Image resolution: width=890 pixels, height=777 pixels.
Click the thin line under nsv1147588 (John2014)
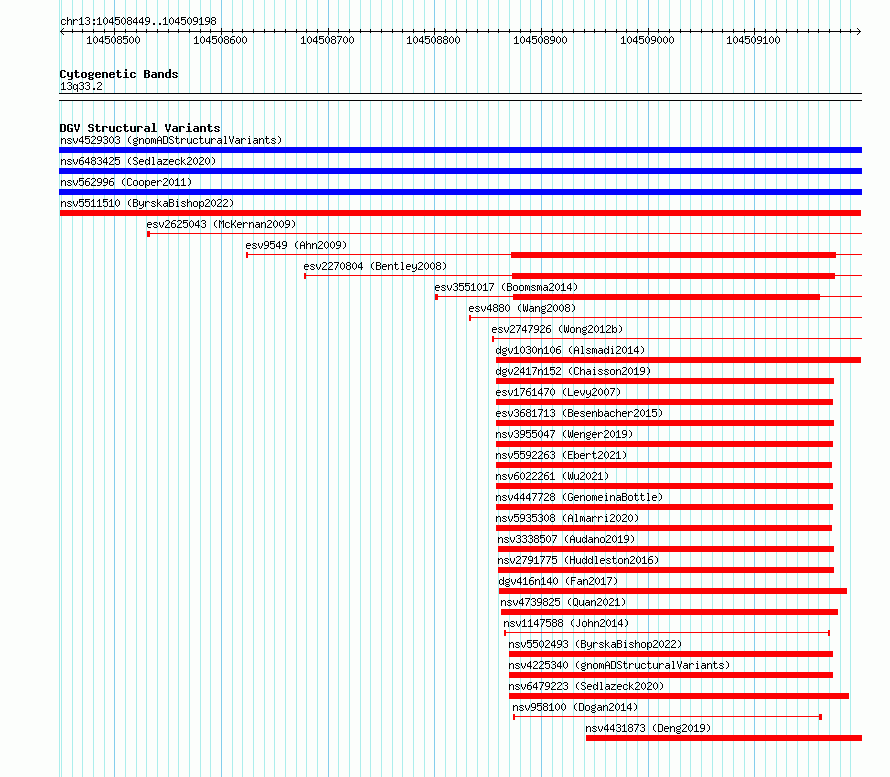coord(667,633)
